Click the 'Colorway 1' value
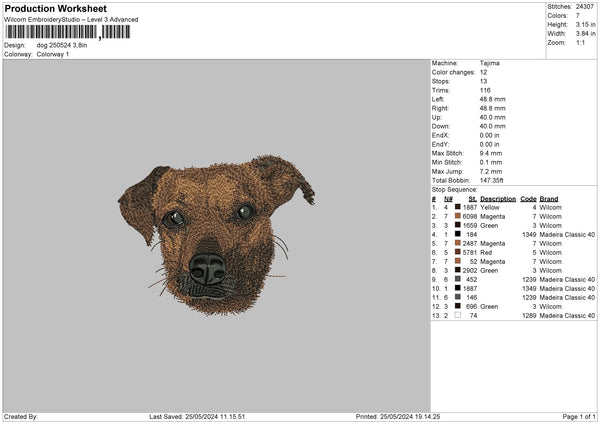Viewport: 600px width, 424px height. click(52, 54)
